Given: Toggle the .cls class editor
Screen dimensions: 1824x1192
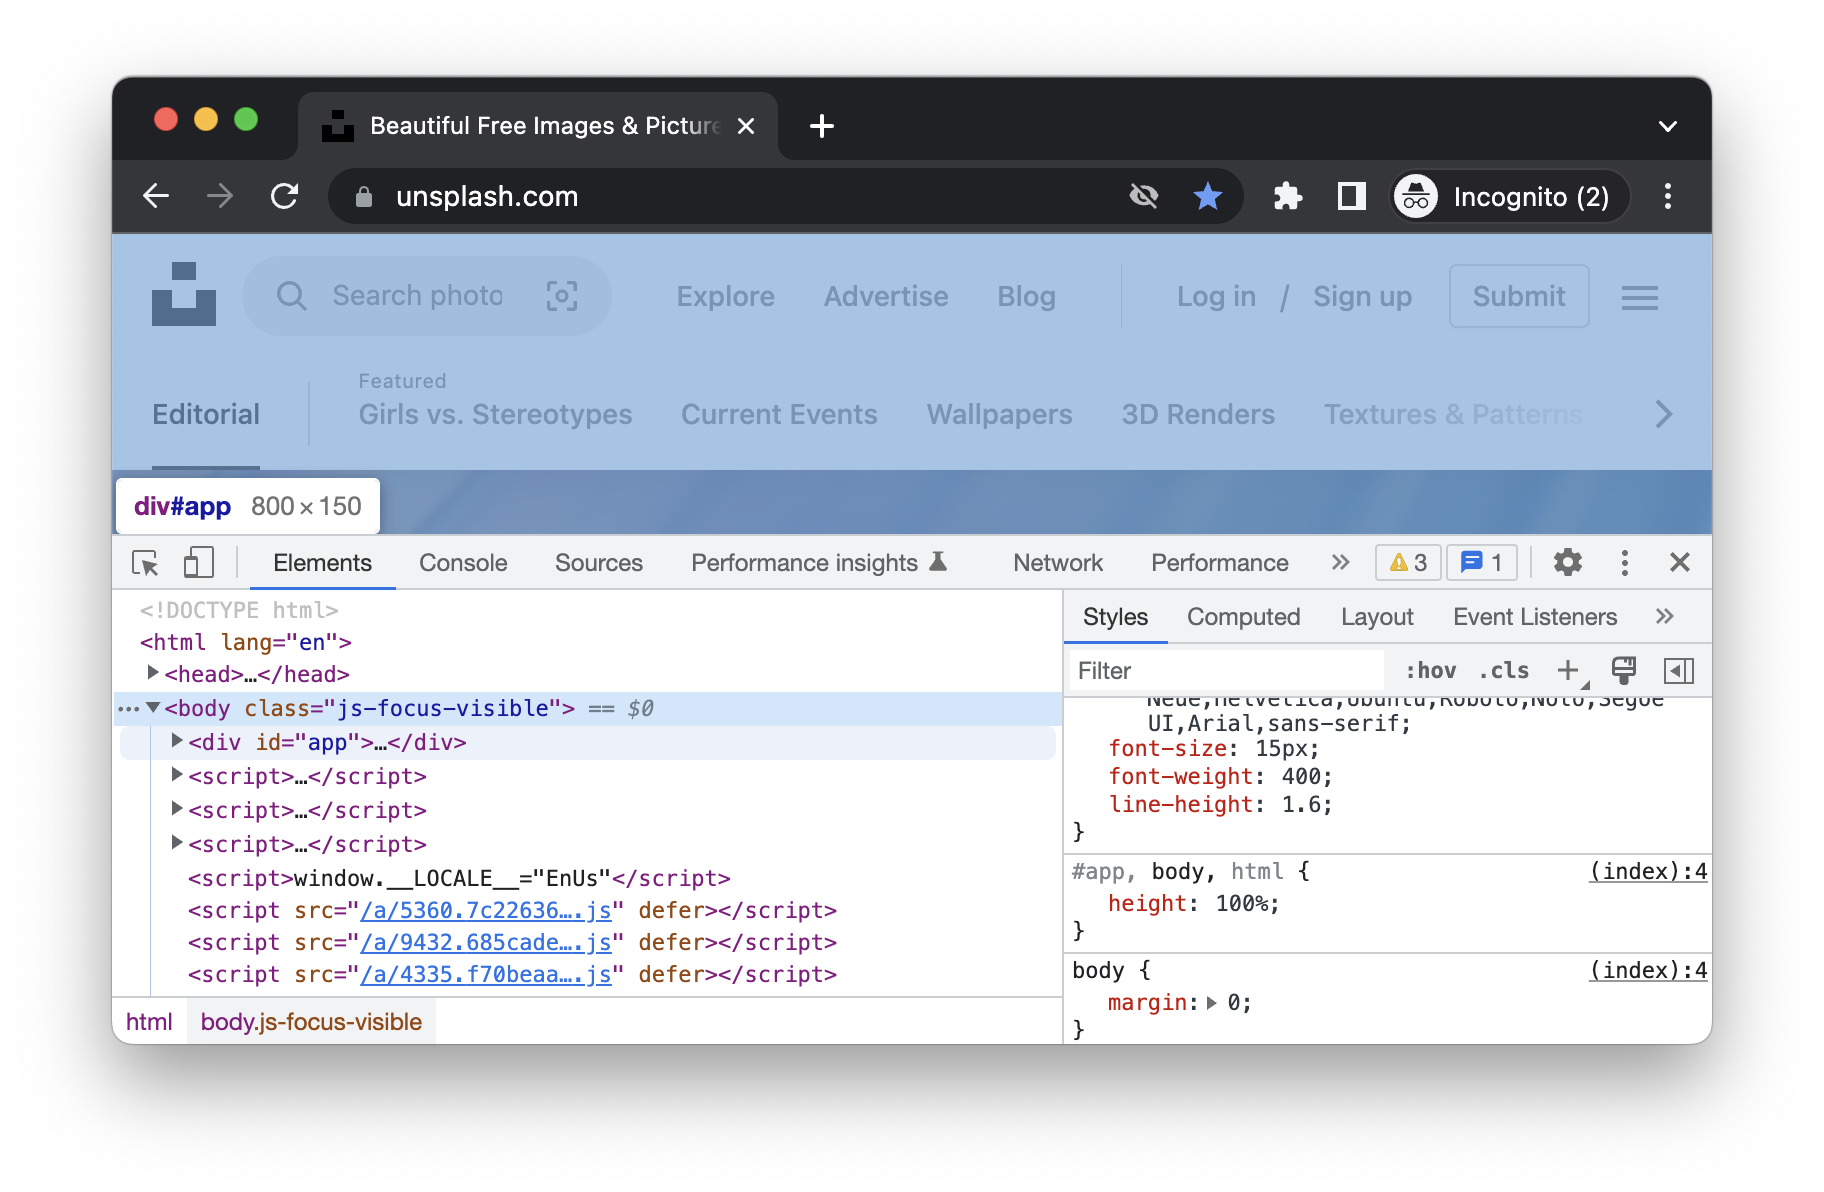Looking at the screenshot, I should 1502,670.
